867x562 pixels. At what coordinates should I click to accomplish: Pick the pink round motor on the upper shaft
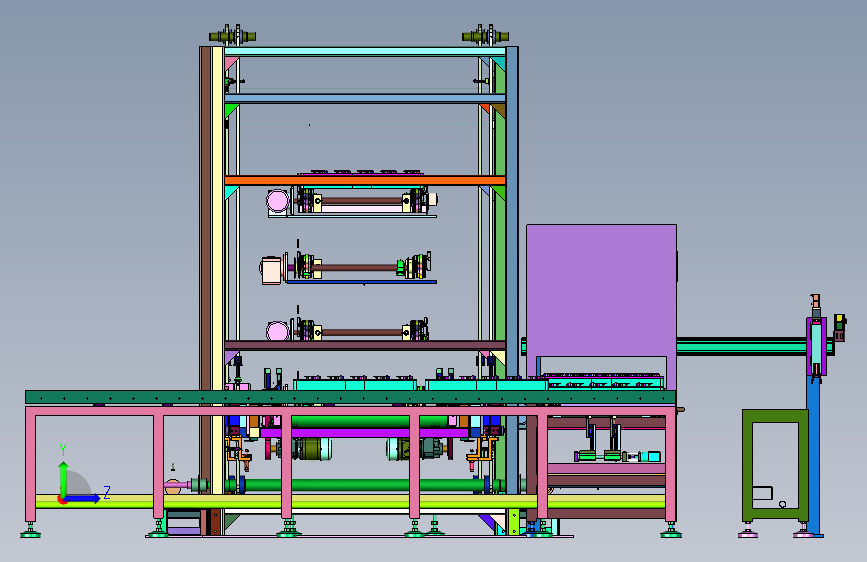pos(278,200)
